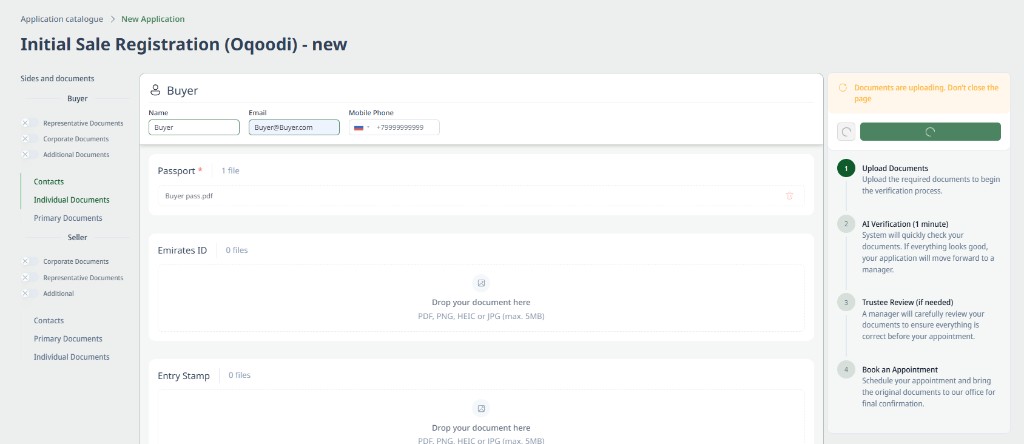Click the 'Documents are uploading' warning text
This screenshot has width=1024, height=444.
(926, 93)
